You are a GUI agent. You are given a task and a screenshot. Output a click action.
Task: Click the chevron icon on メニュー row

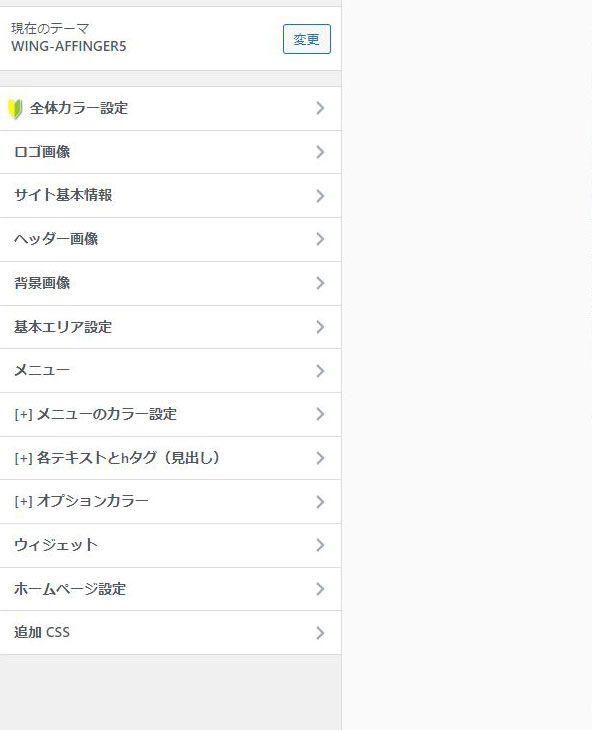coord(320,371)
